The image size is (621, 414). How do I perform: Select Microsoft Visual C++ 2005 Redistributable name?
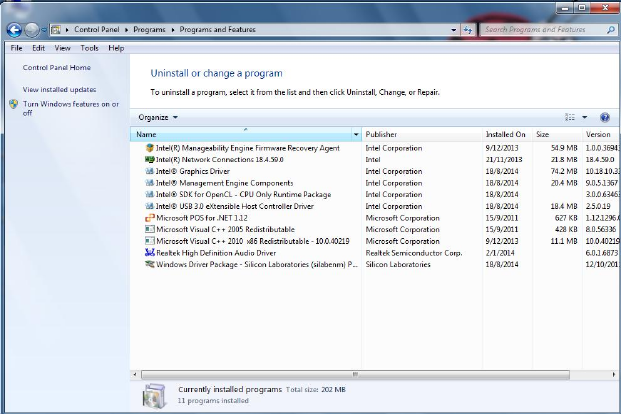pyautogui.click(x=225, y=229)
